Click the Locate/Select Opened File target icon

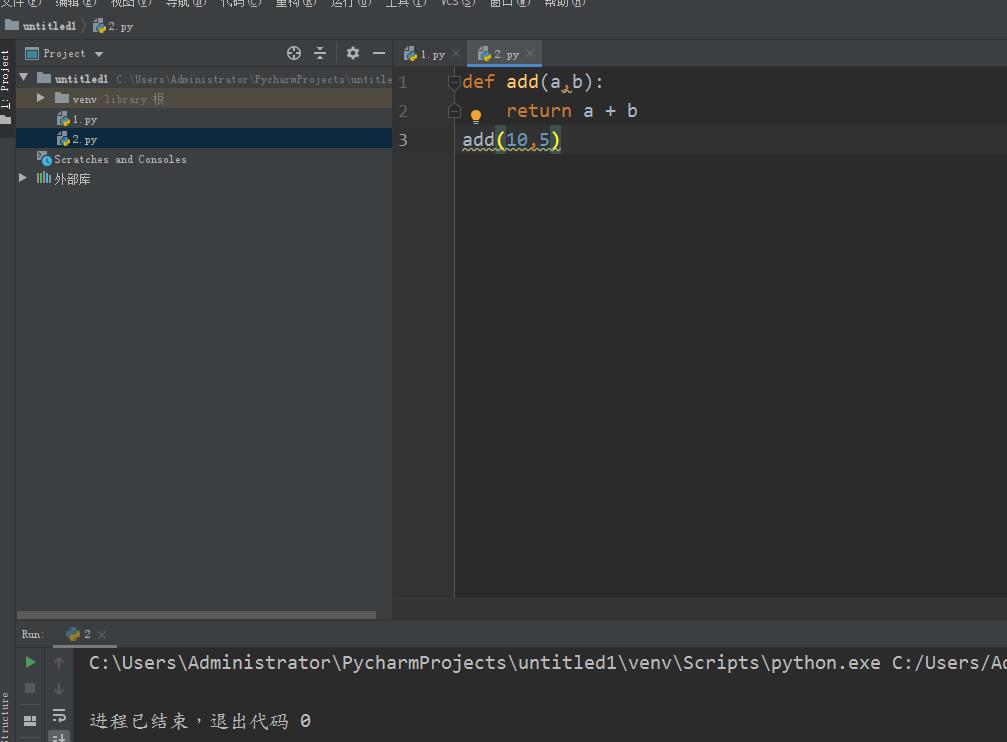pyautogui.click(x=294, y=53)
